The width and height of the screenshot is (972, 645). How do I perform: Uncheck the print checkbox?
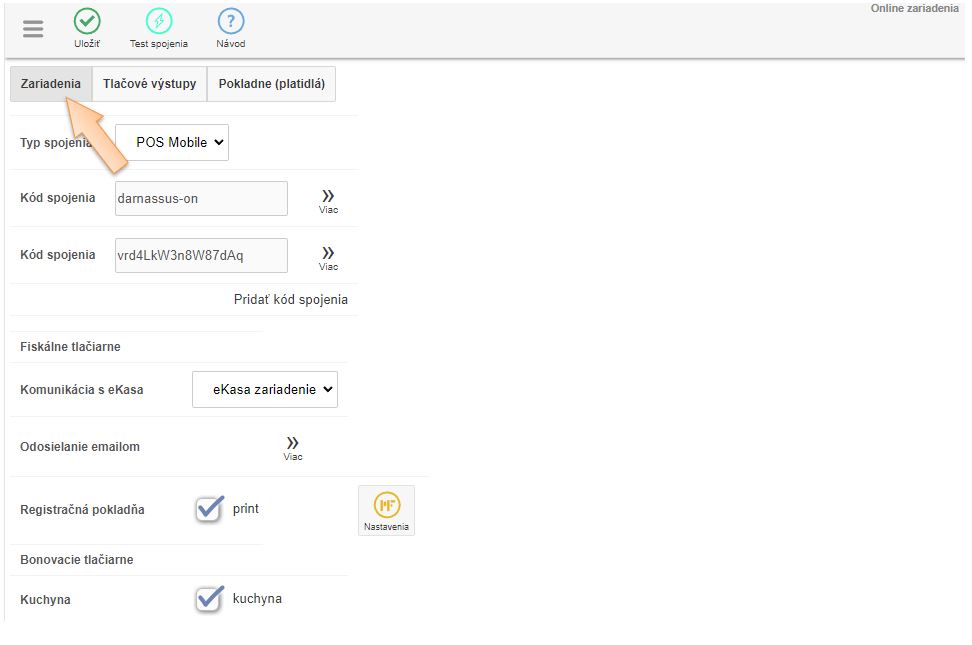click(209, 509)
